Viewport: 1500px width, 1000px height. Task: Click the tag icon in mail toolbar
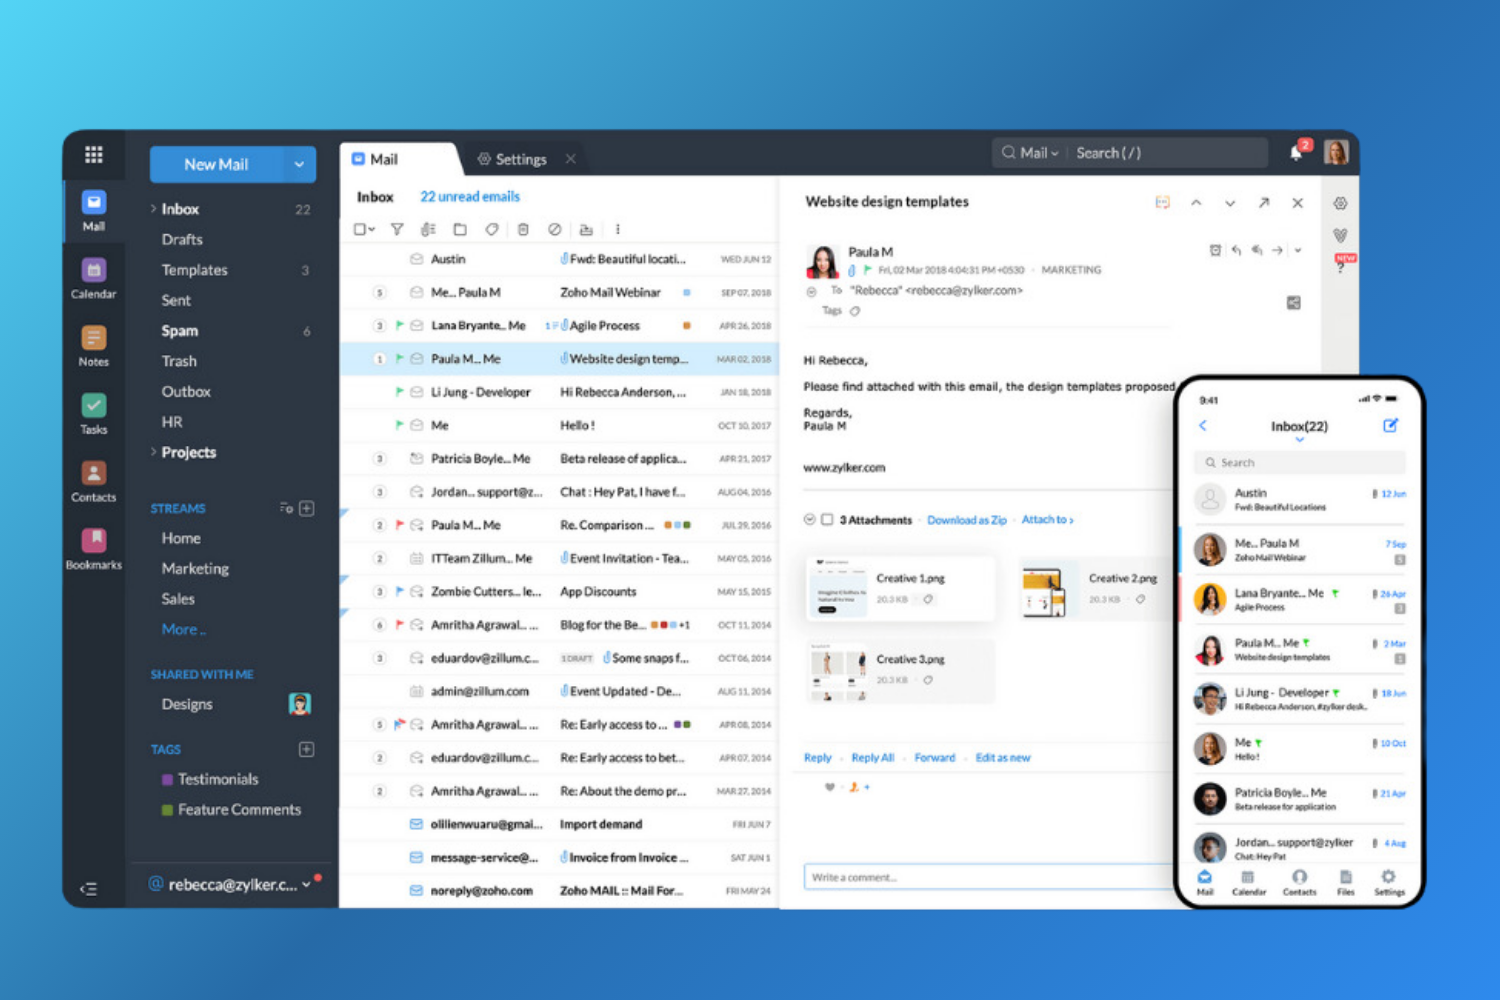point(492,229)
